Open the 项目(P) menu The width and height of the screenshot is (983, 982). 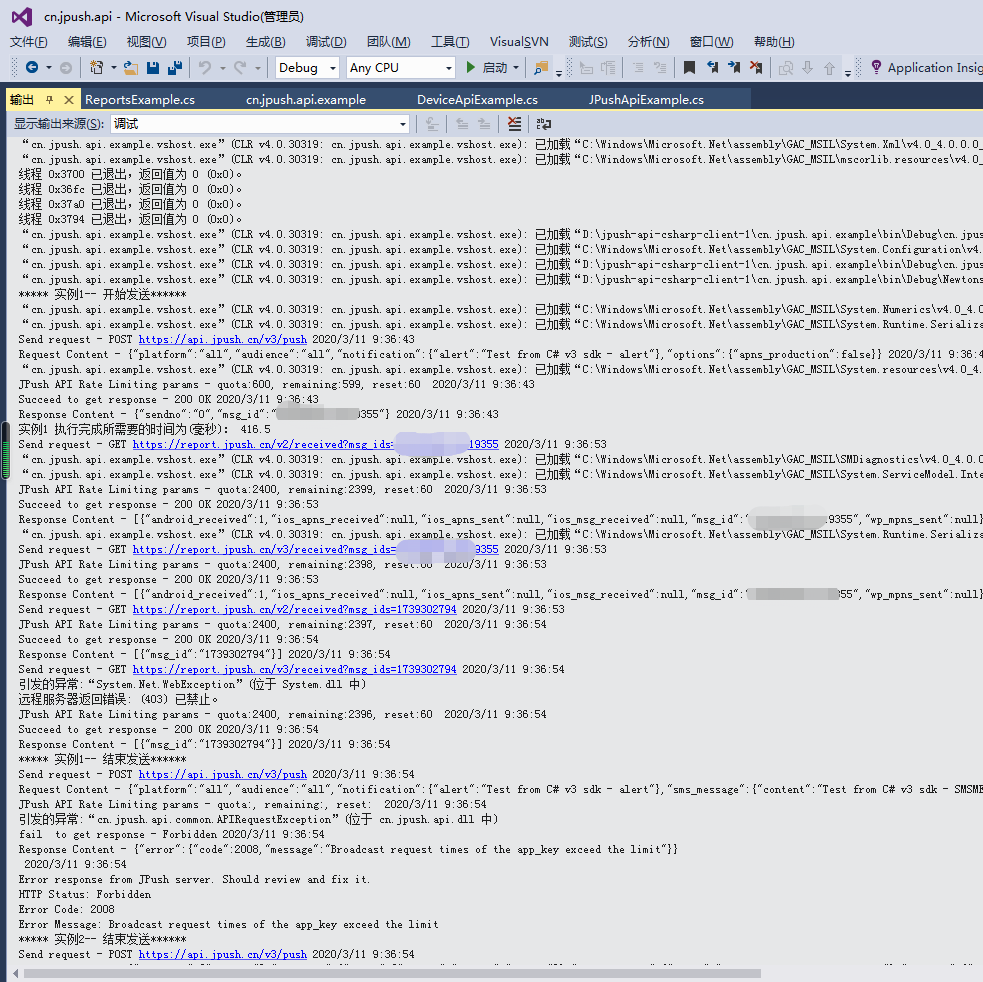point(206,41)
